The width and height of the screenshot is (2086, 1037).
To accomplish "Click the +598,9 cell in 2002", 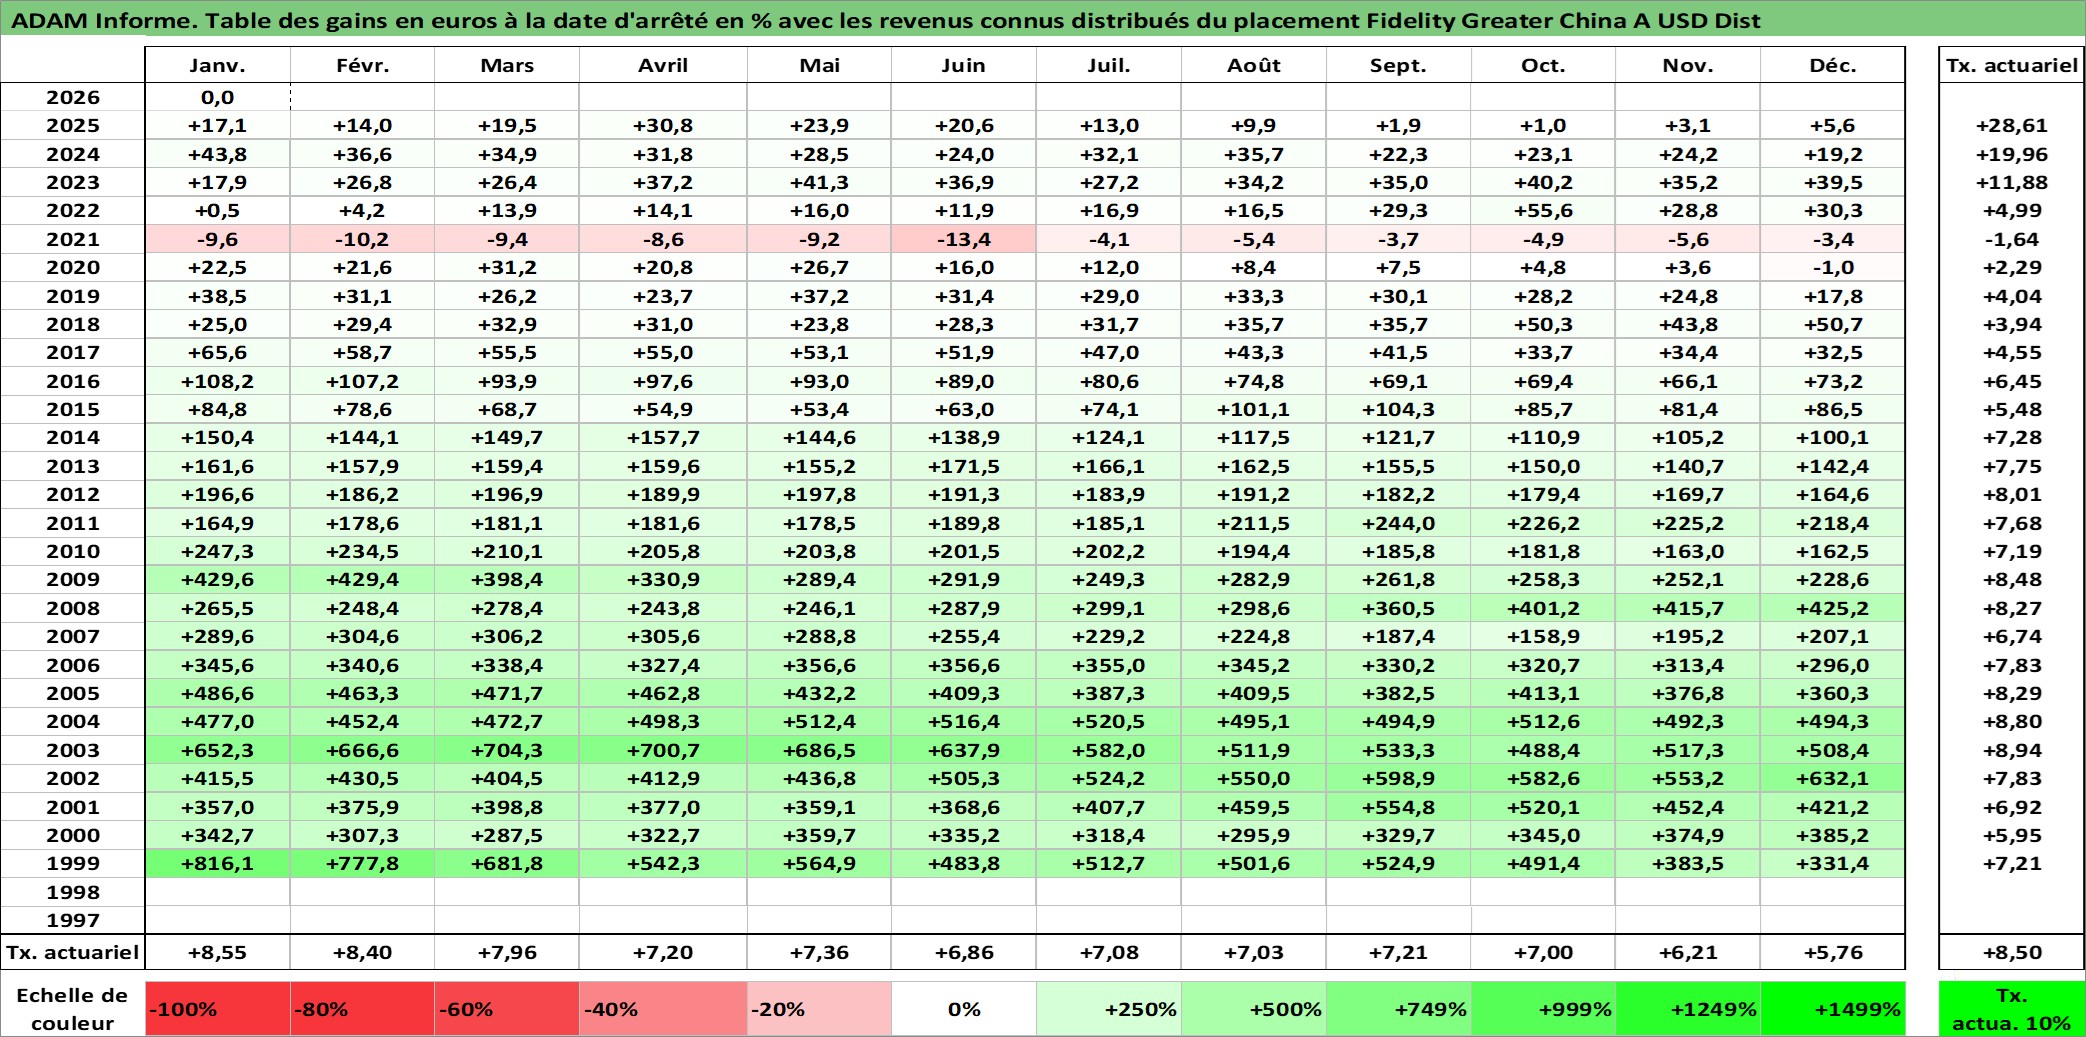I will pos(1398,778).
